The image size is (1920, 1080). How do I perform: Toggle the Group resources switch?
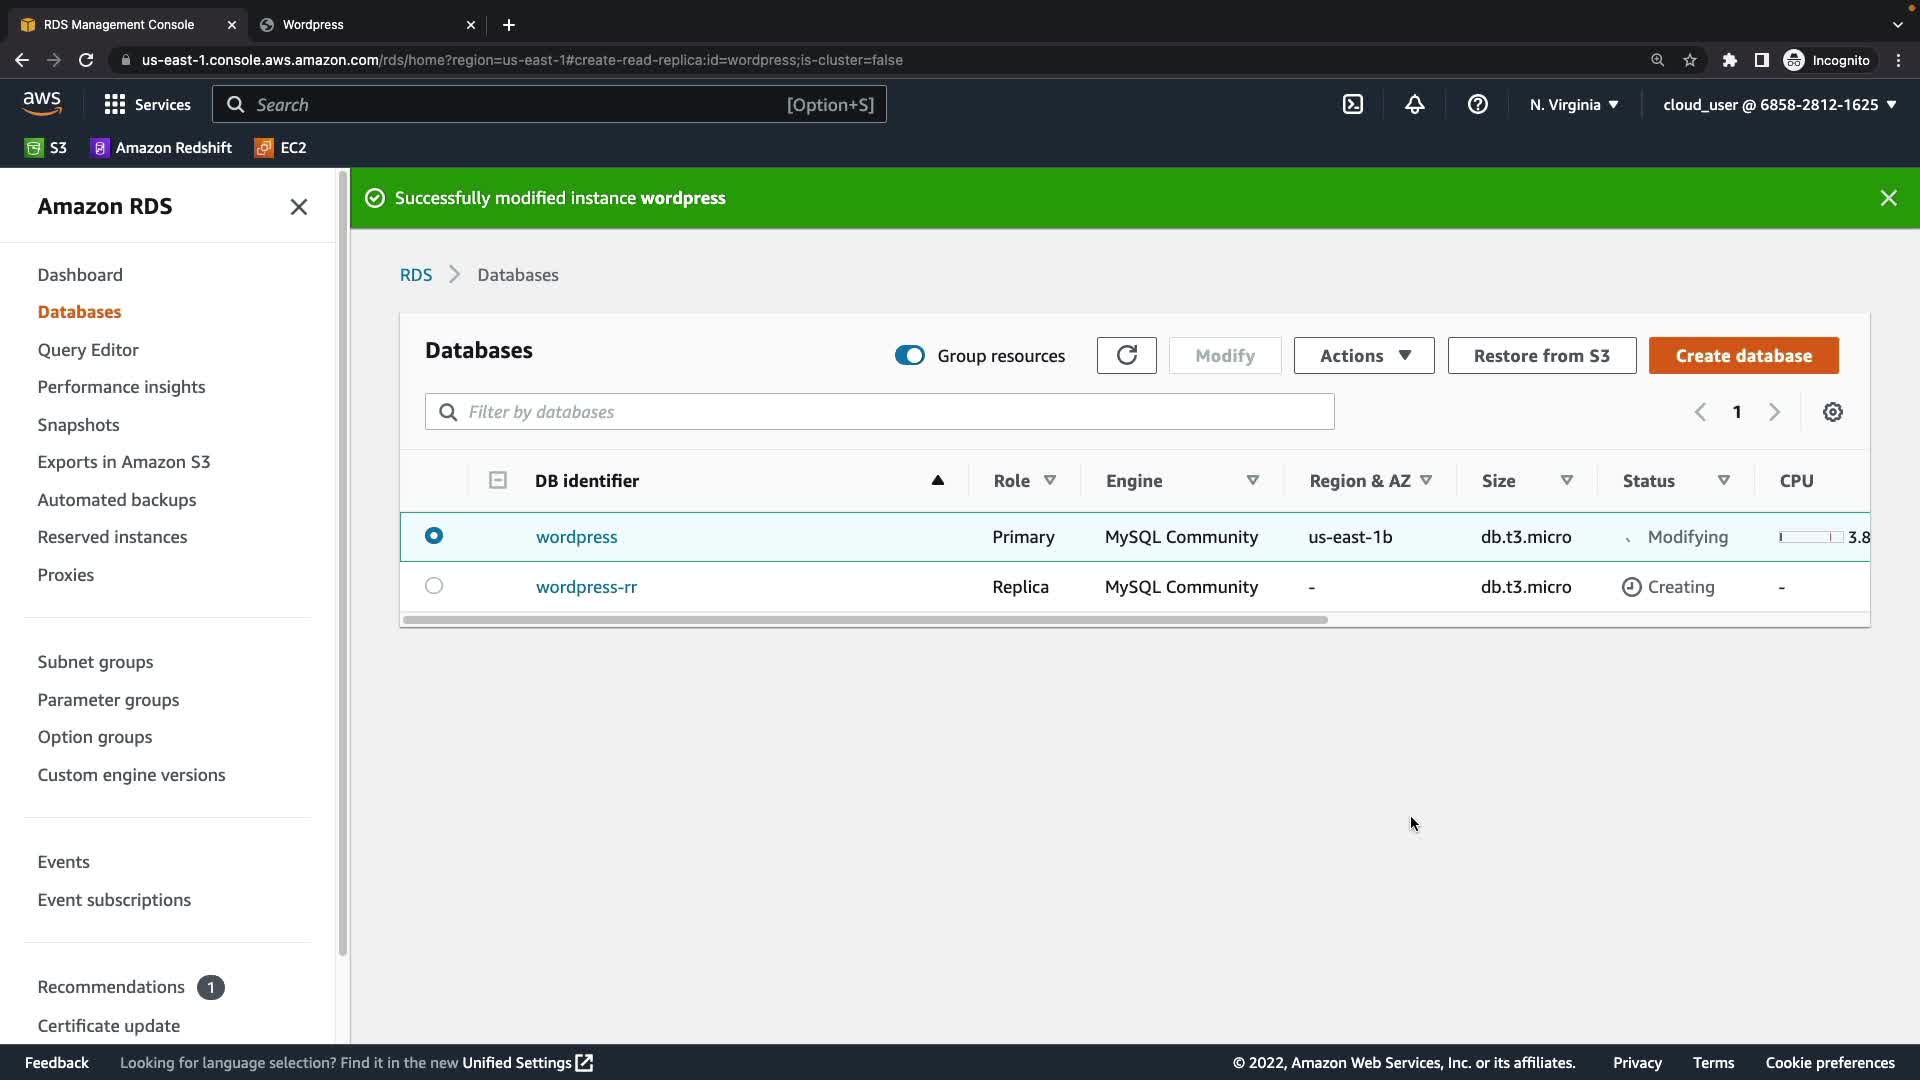pyautogui.click(x=909, y=356)
